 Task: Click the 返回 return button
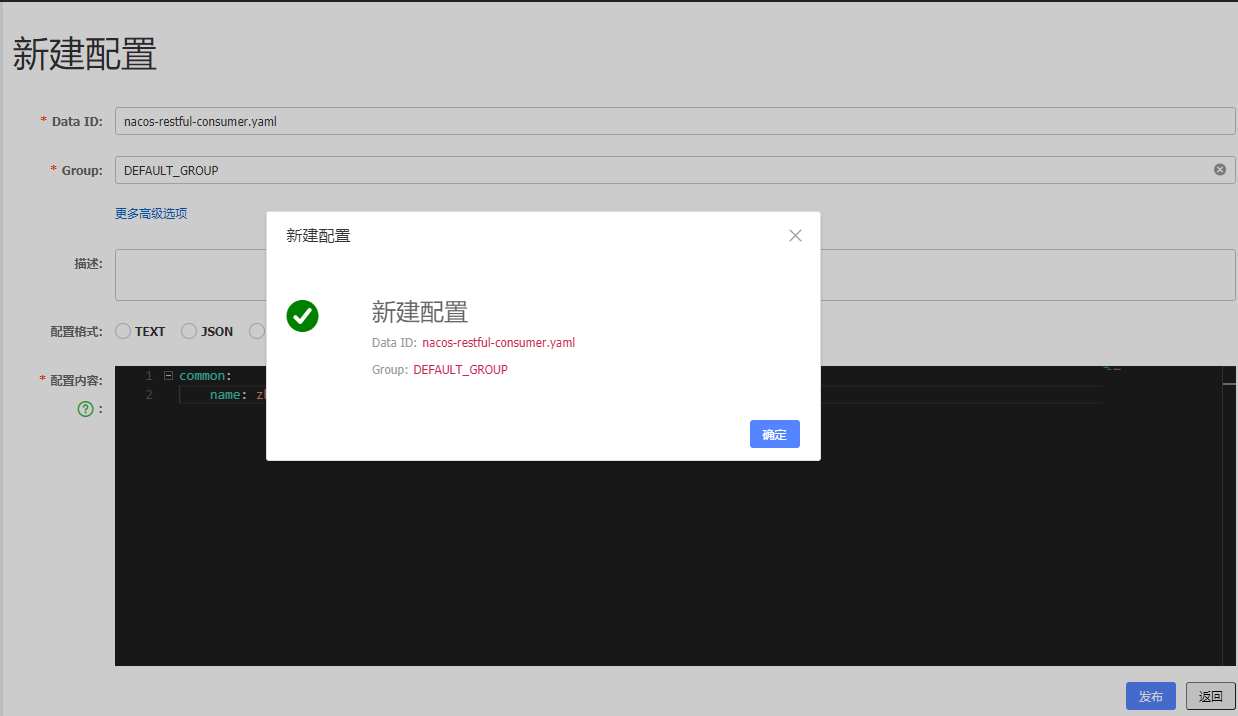[x=1210, y=696]
